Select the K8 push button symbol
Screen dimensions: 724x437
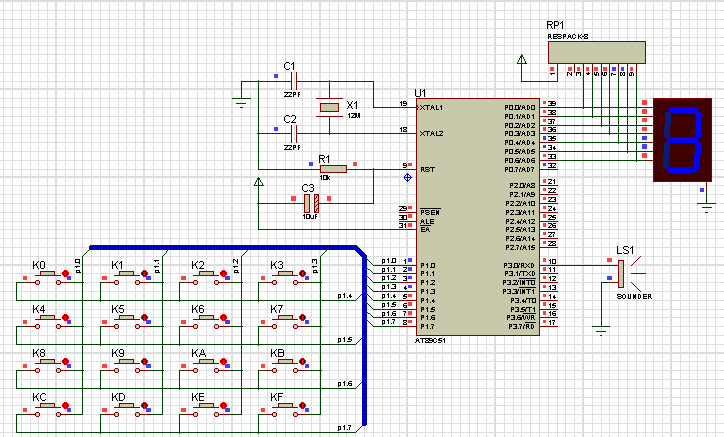click(x=48, y=365)
